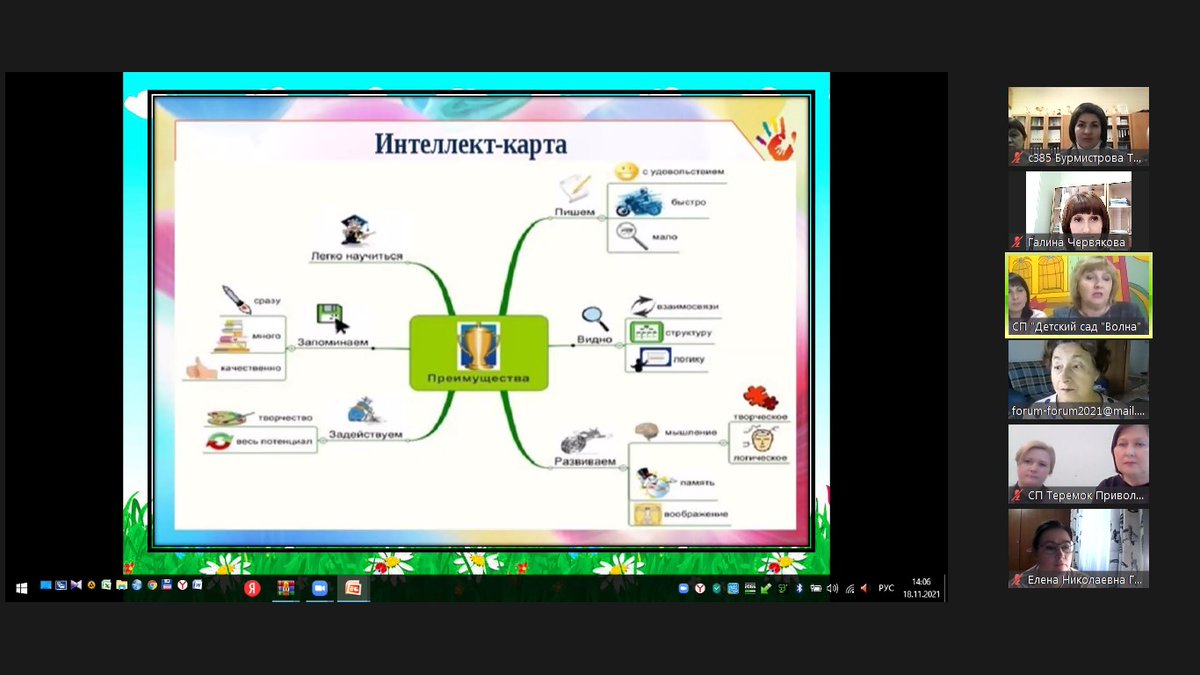Click muted mic icon on Елена Николаевна tile
1200x675 pixels.
1018,580
